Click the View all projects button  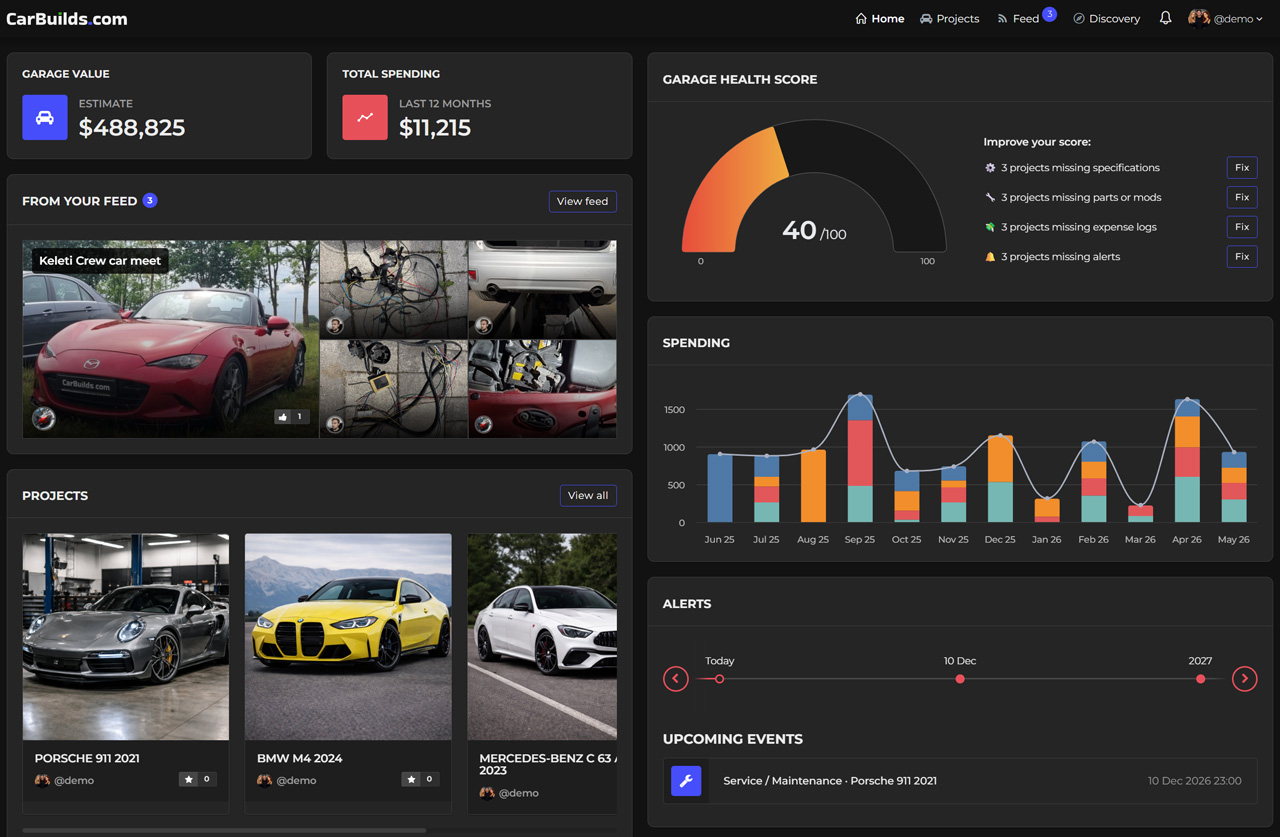point(588,495)
